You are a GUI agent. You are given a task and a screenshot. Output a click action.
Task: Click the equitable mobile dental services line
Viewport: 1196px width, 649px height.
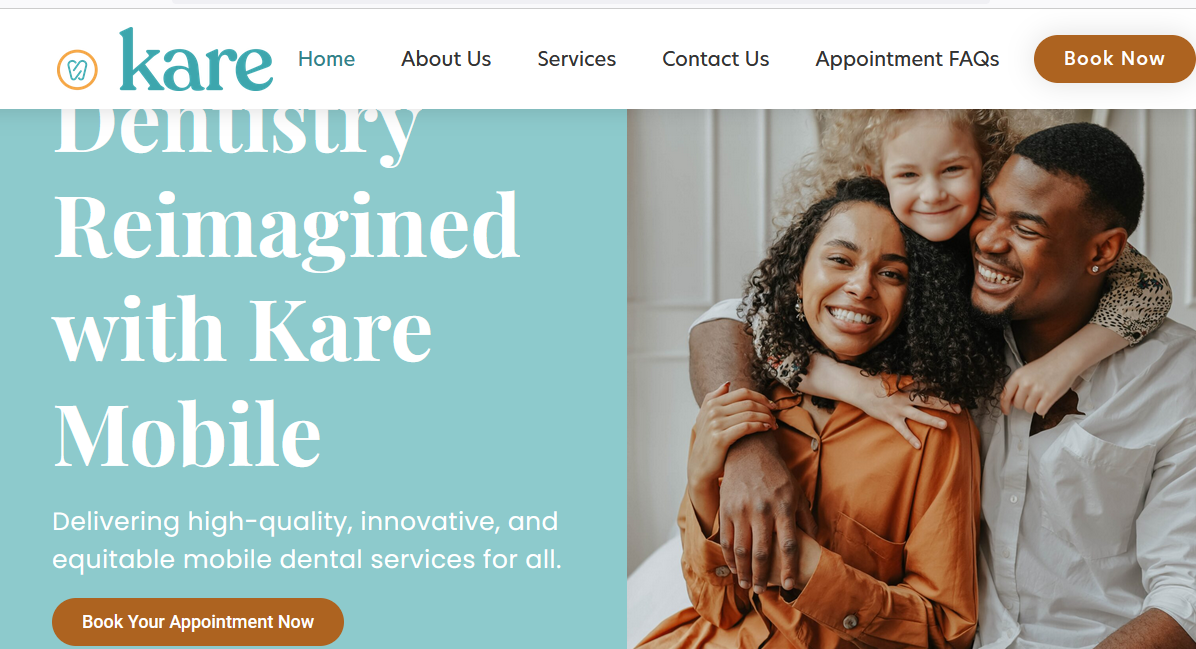(307, 560)
